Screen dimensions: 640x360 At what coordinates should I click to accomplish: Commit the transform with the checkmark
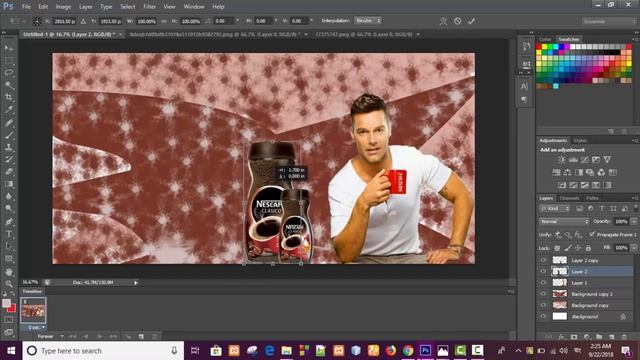471,21
